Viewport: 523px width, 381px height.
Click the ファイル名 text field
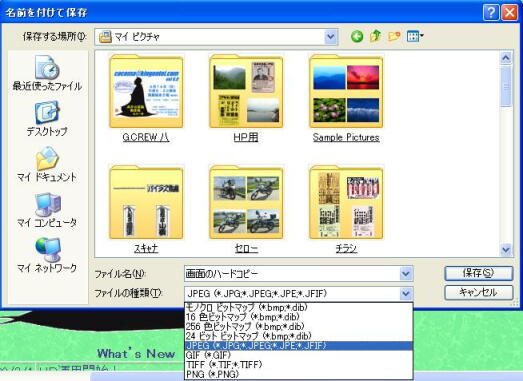click(292, 274)
